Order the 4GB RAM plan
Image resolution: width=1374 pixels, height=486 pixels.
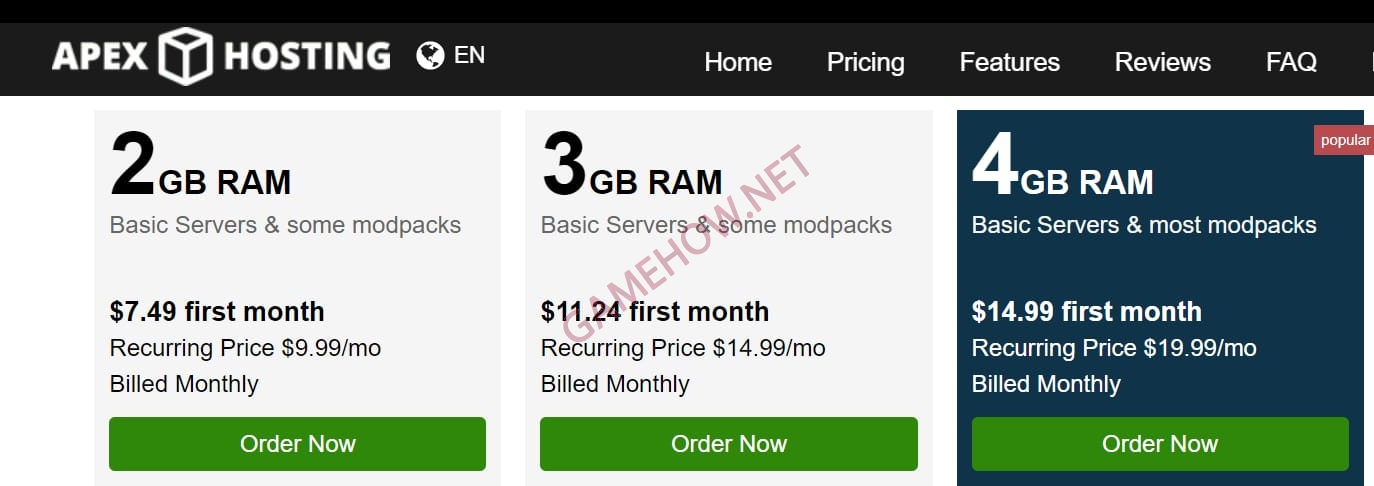click(1160, 444)
